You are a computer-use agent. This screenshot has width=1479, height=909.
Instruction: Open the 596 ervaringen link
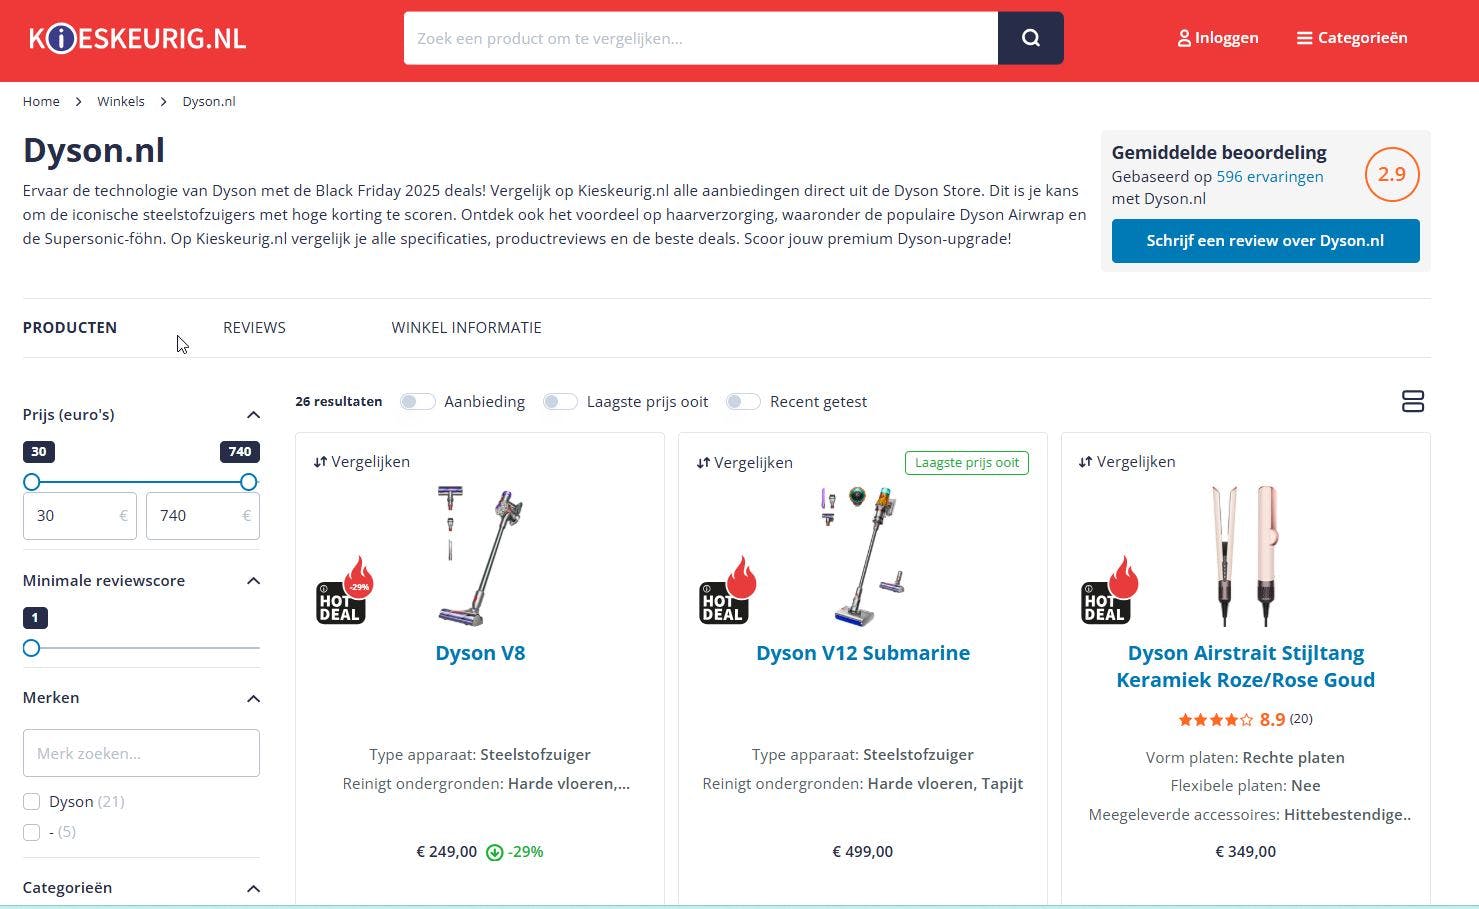click(x=1269, y=176)
